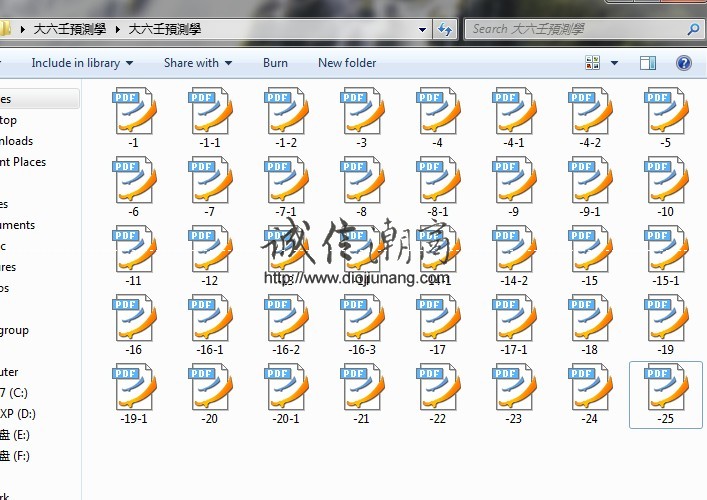Open the Include in library dropdown
Viewport: 707px width, 500px height.
pos(82,63)
